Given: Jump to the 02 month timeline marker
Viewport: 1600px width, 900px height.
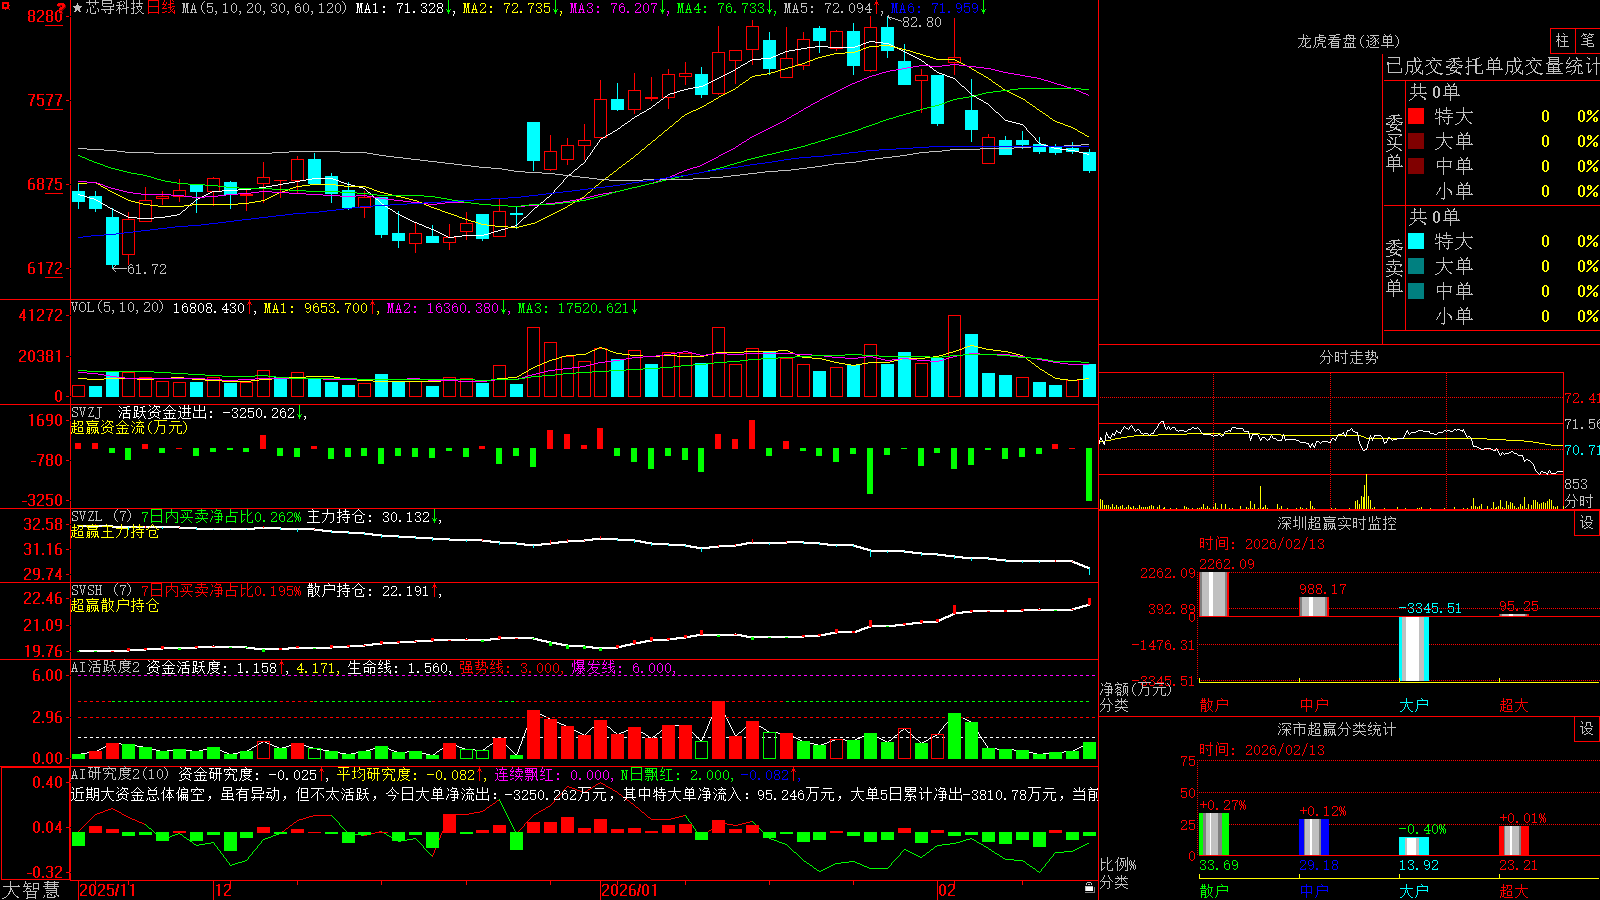Looking at the screenshot, I should click(x=947, y=890).
